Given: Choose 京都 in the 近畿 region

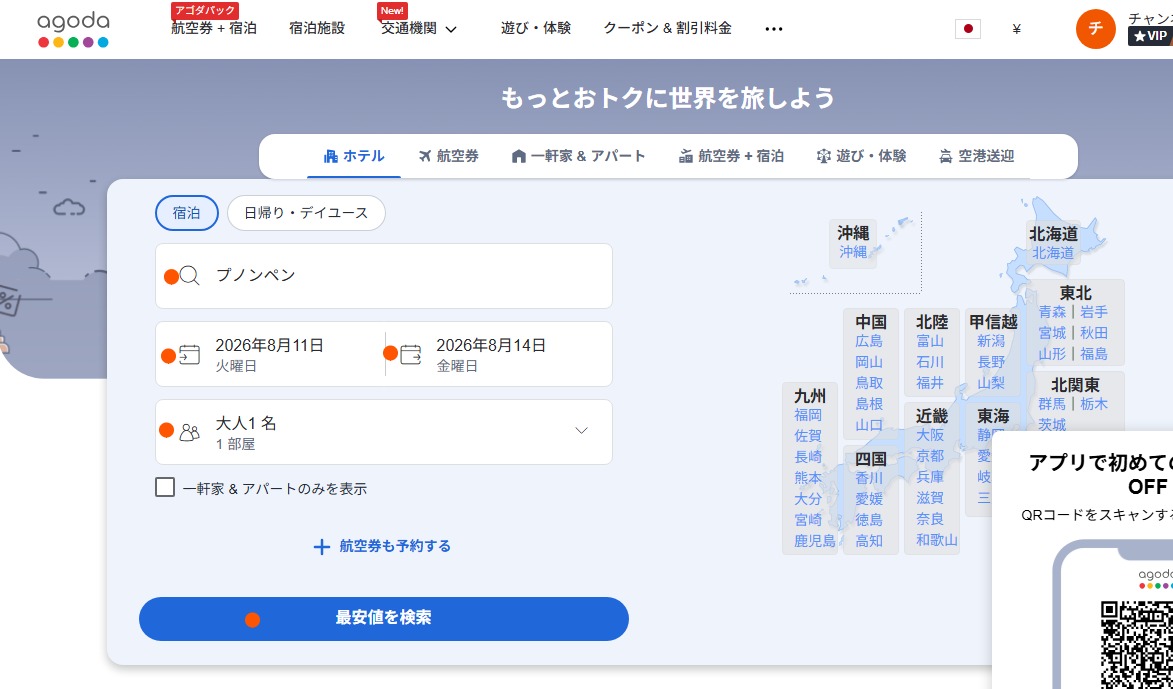Looking at the screenshot, I should 931,456.
